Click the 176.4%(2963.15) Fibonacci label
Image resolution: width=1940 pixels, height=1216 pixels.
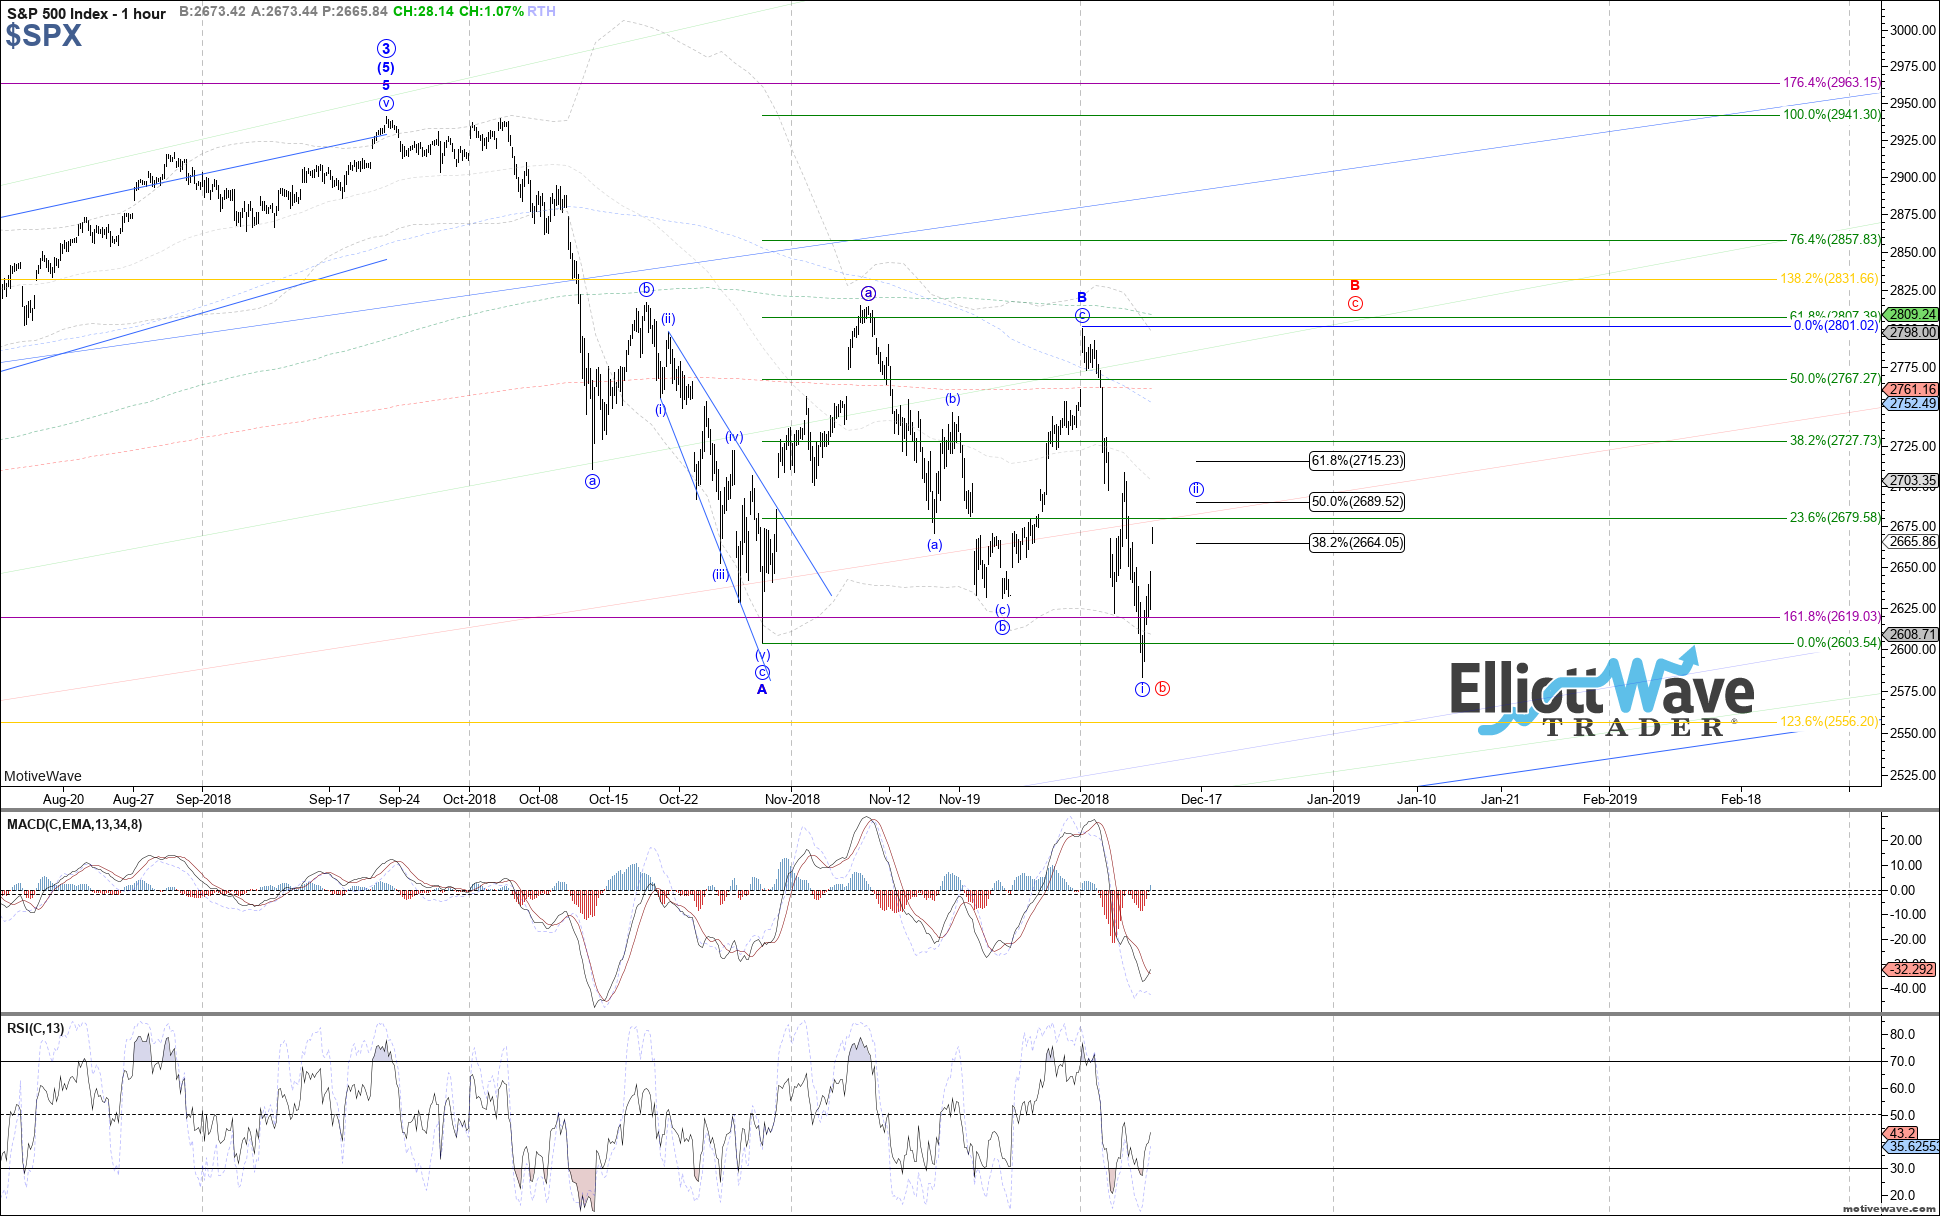click(x=1831, y=83)
